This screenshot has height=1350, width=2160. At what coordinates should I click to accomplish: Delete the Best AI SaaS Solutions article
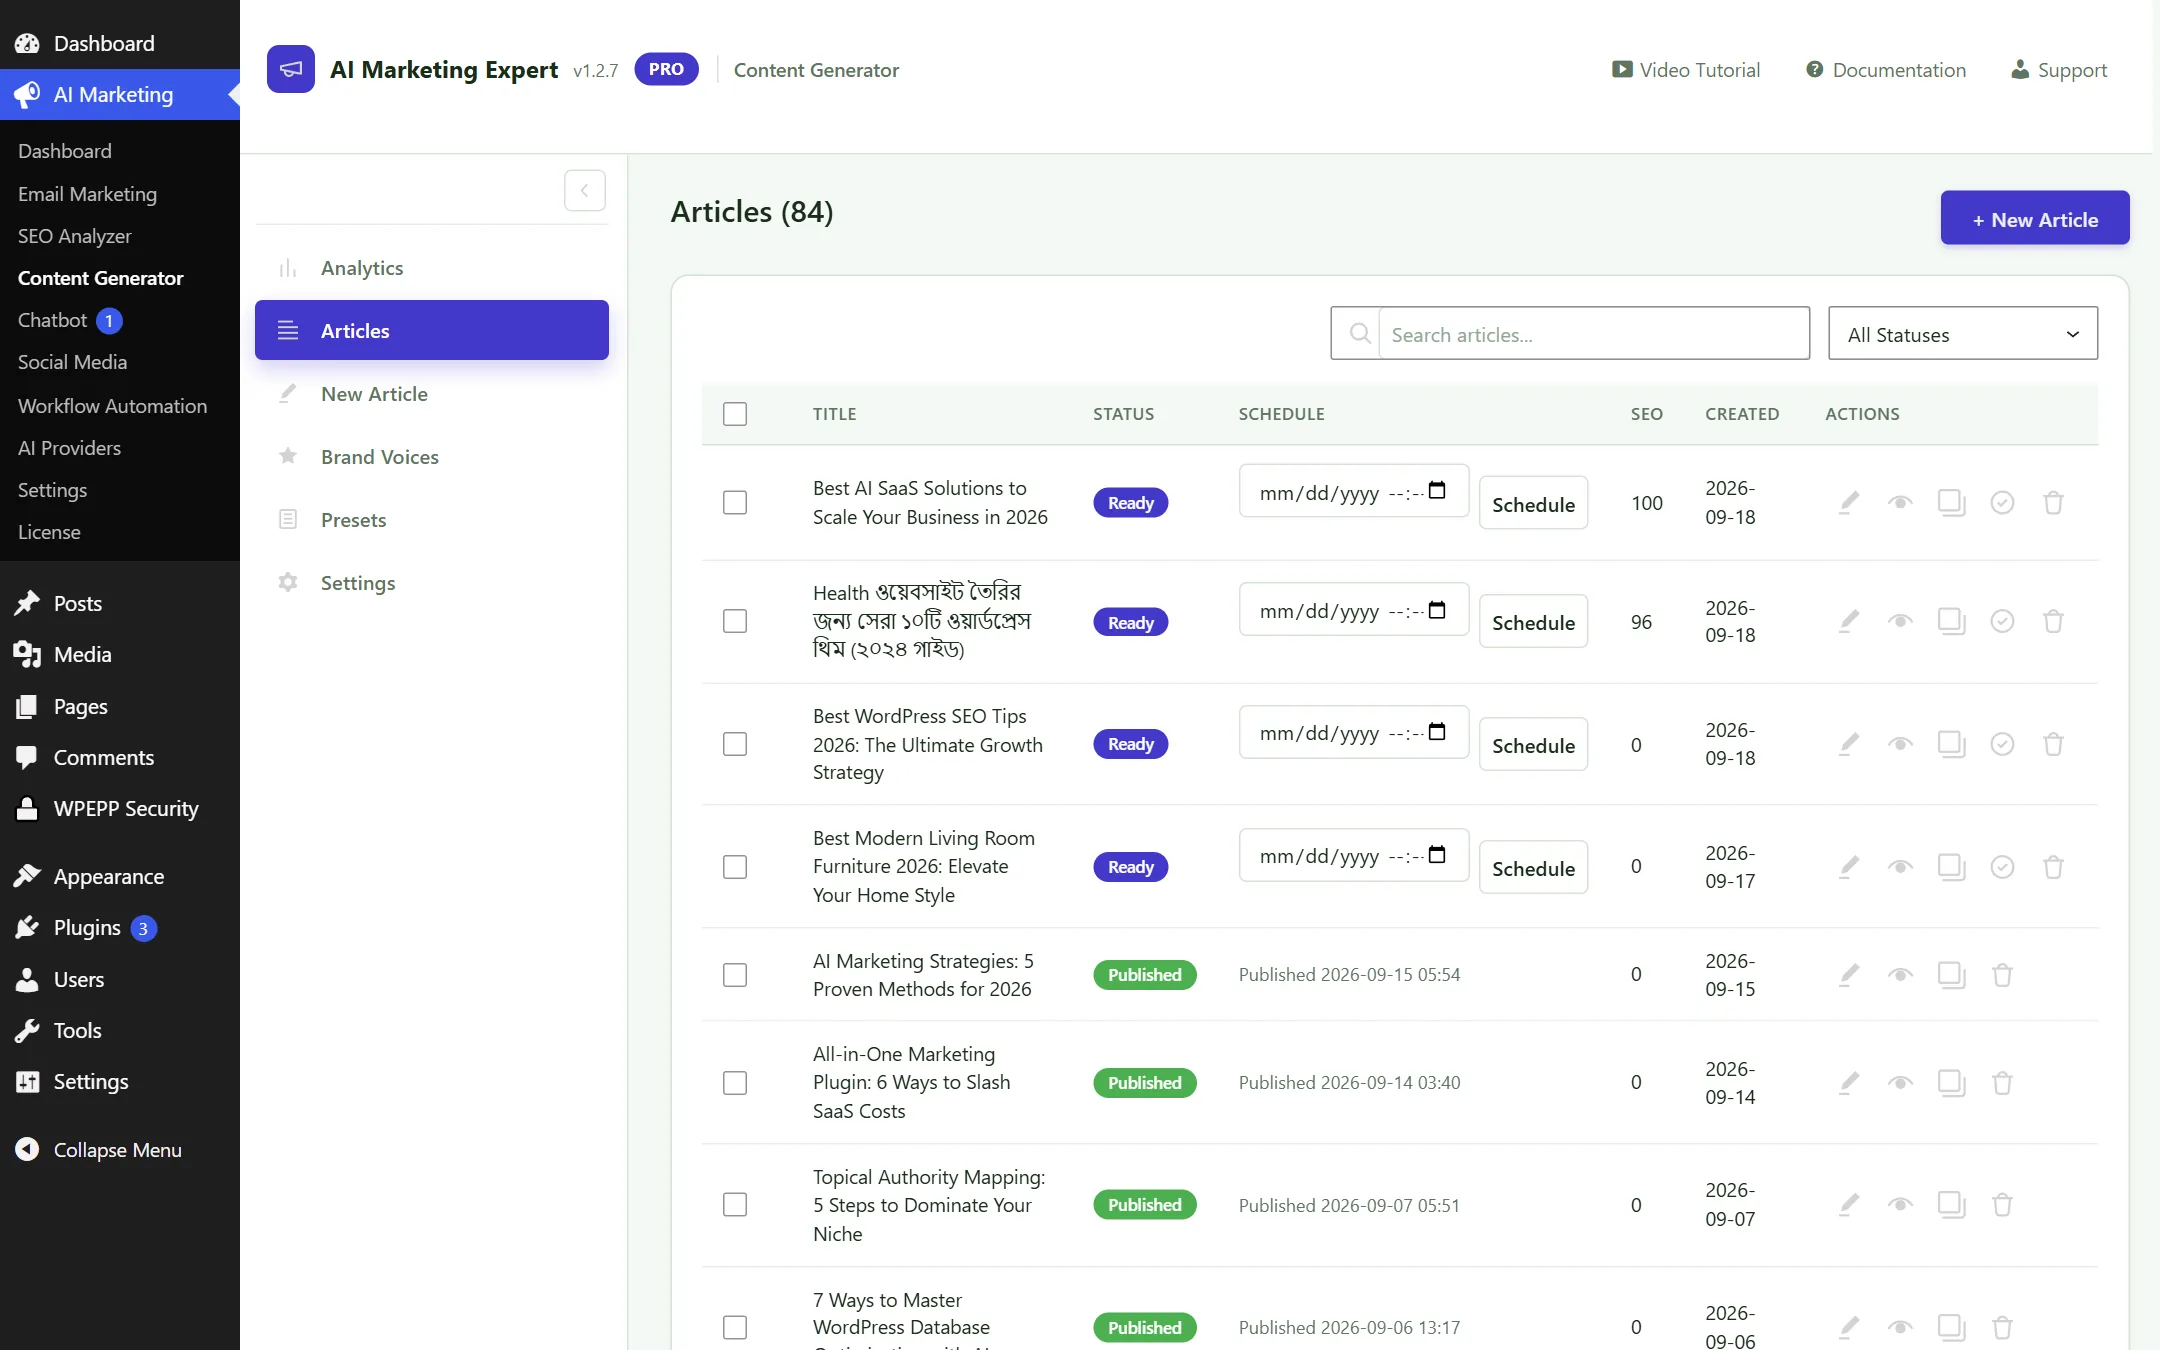click(x=2053, y=502)
